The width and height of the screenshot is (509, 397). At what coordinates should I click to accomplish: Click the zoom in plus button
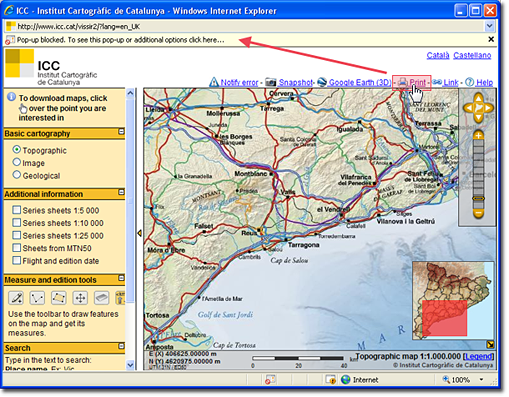point(478,135)
